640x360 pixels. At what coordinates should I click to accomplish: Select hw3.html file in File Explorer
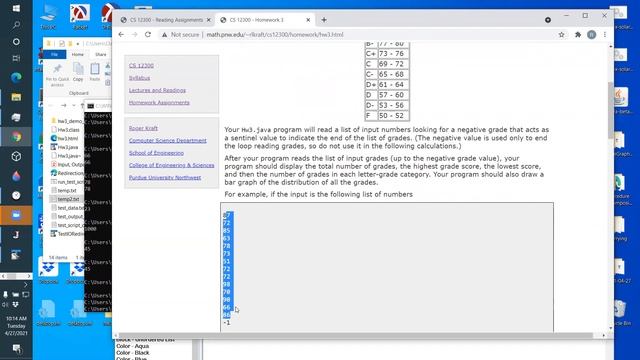click(64, 138)
